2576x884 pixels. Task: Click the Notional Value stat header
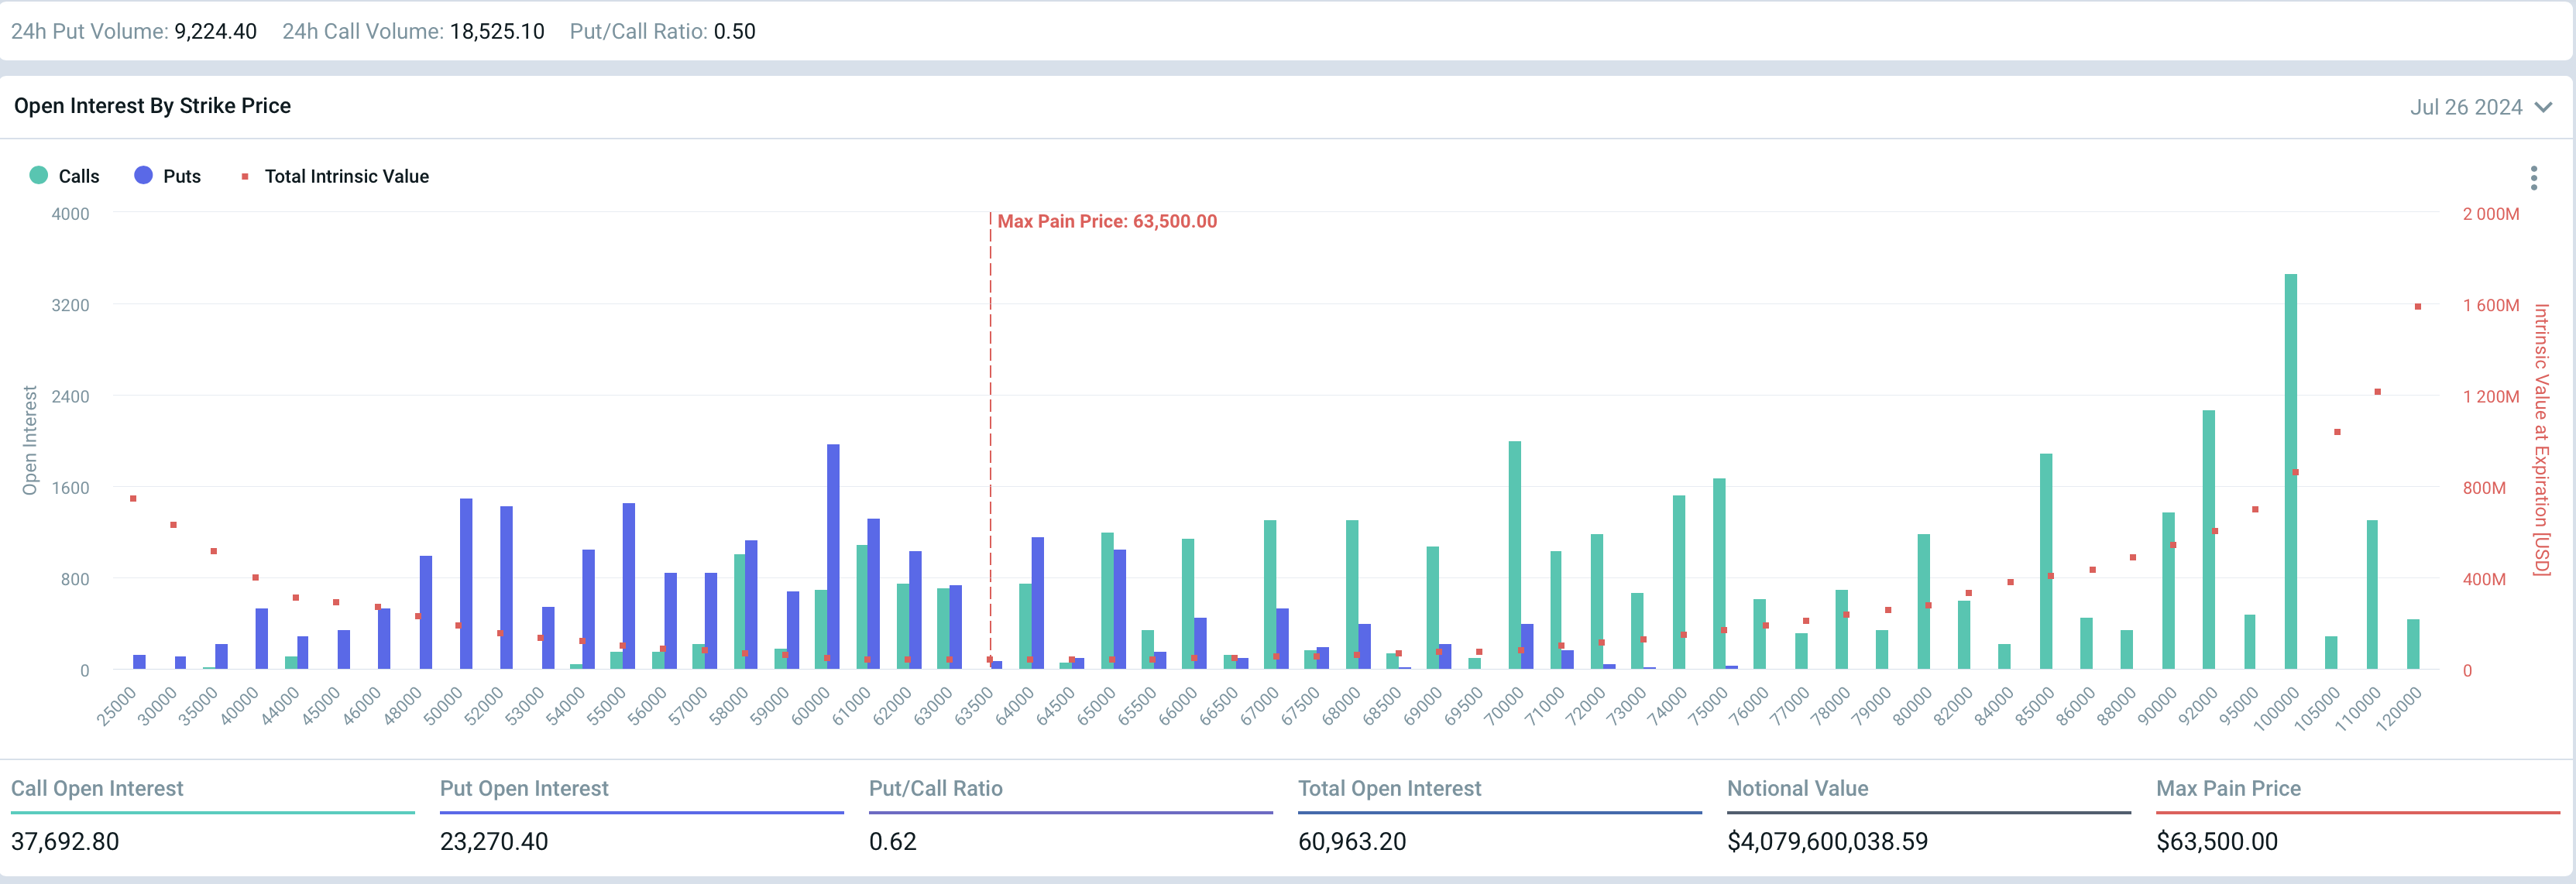tap(1797, 788)
